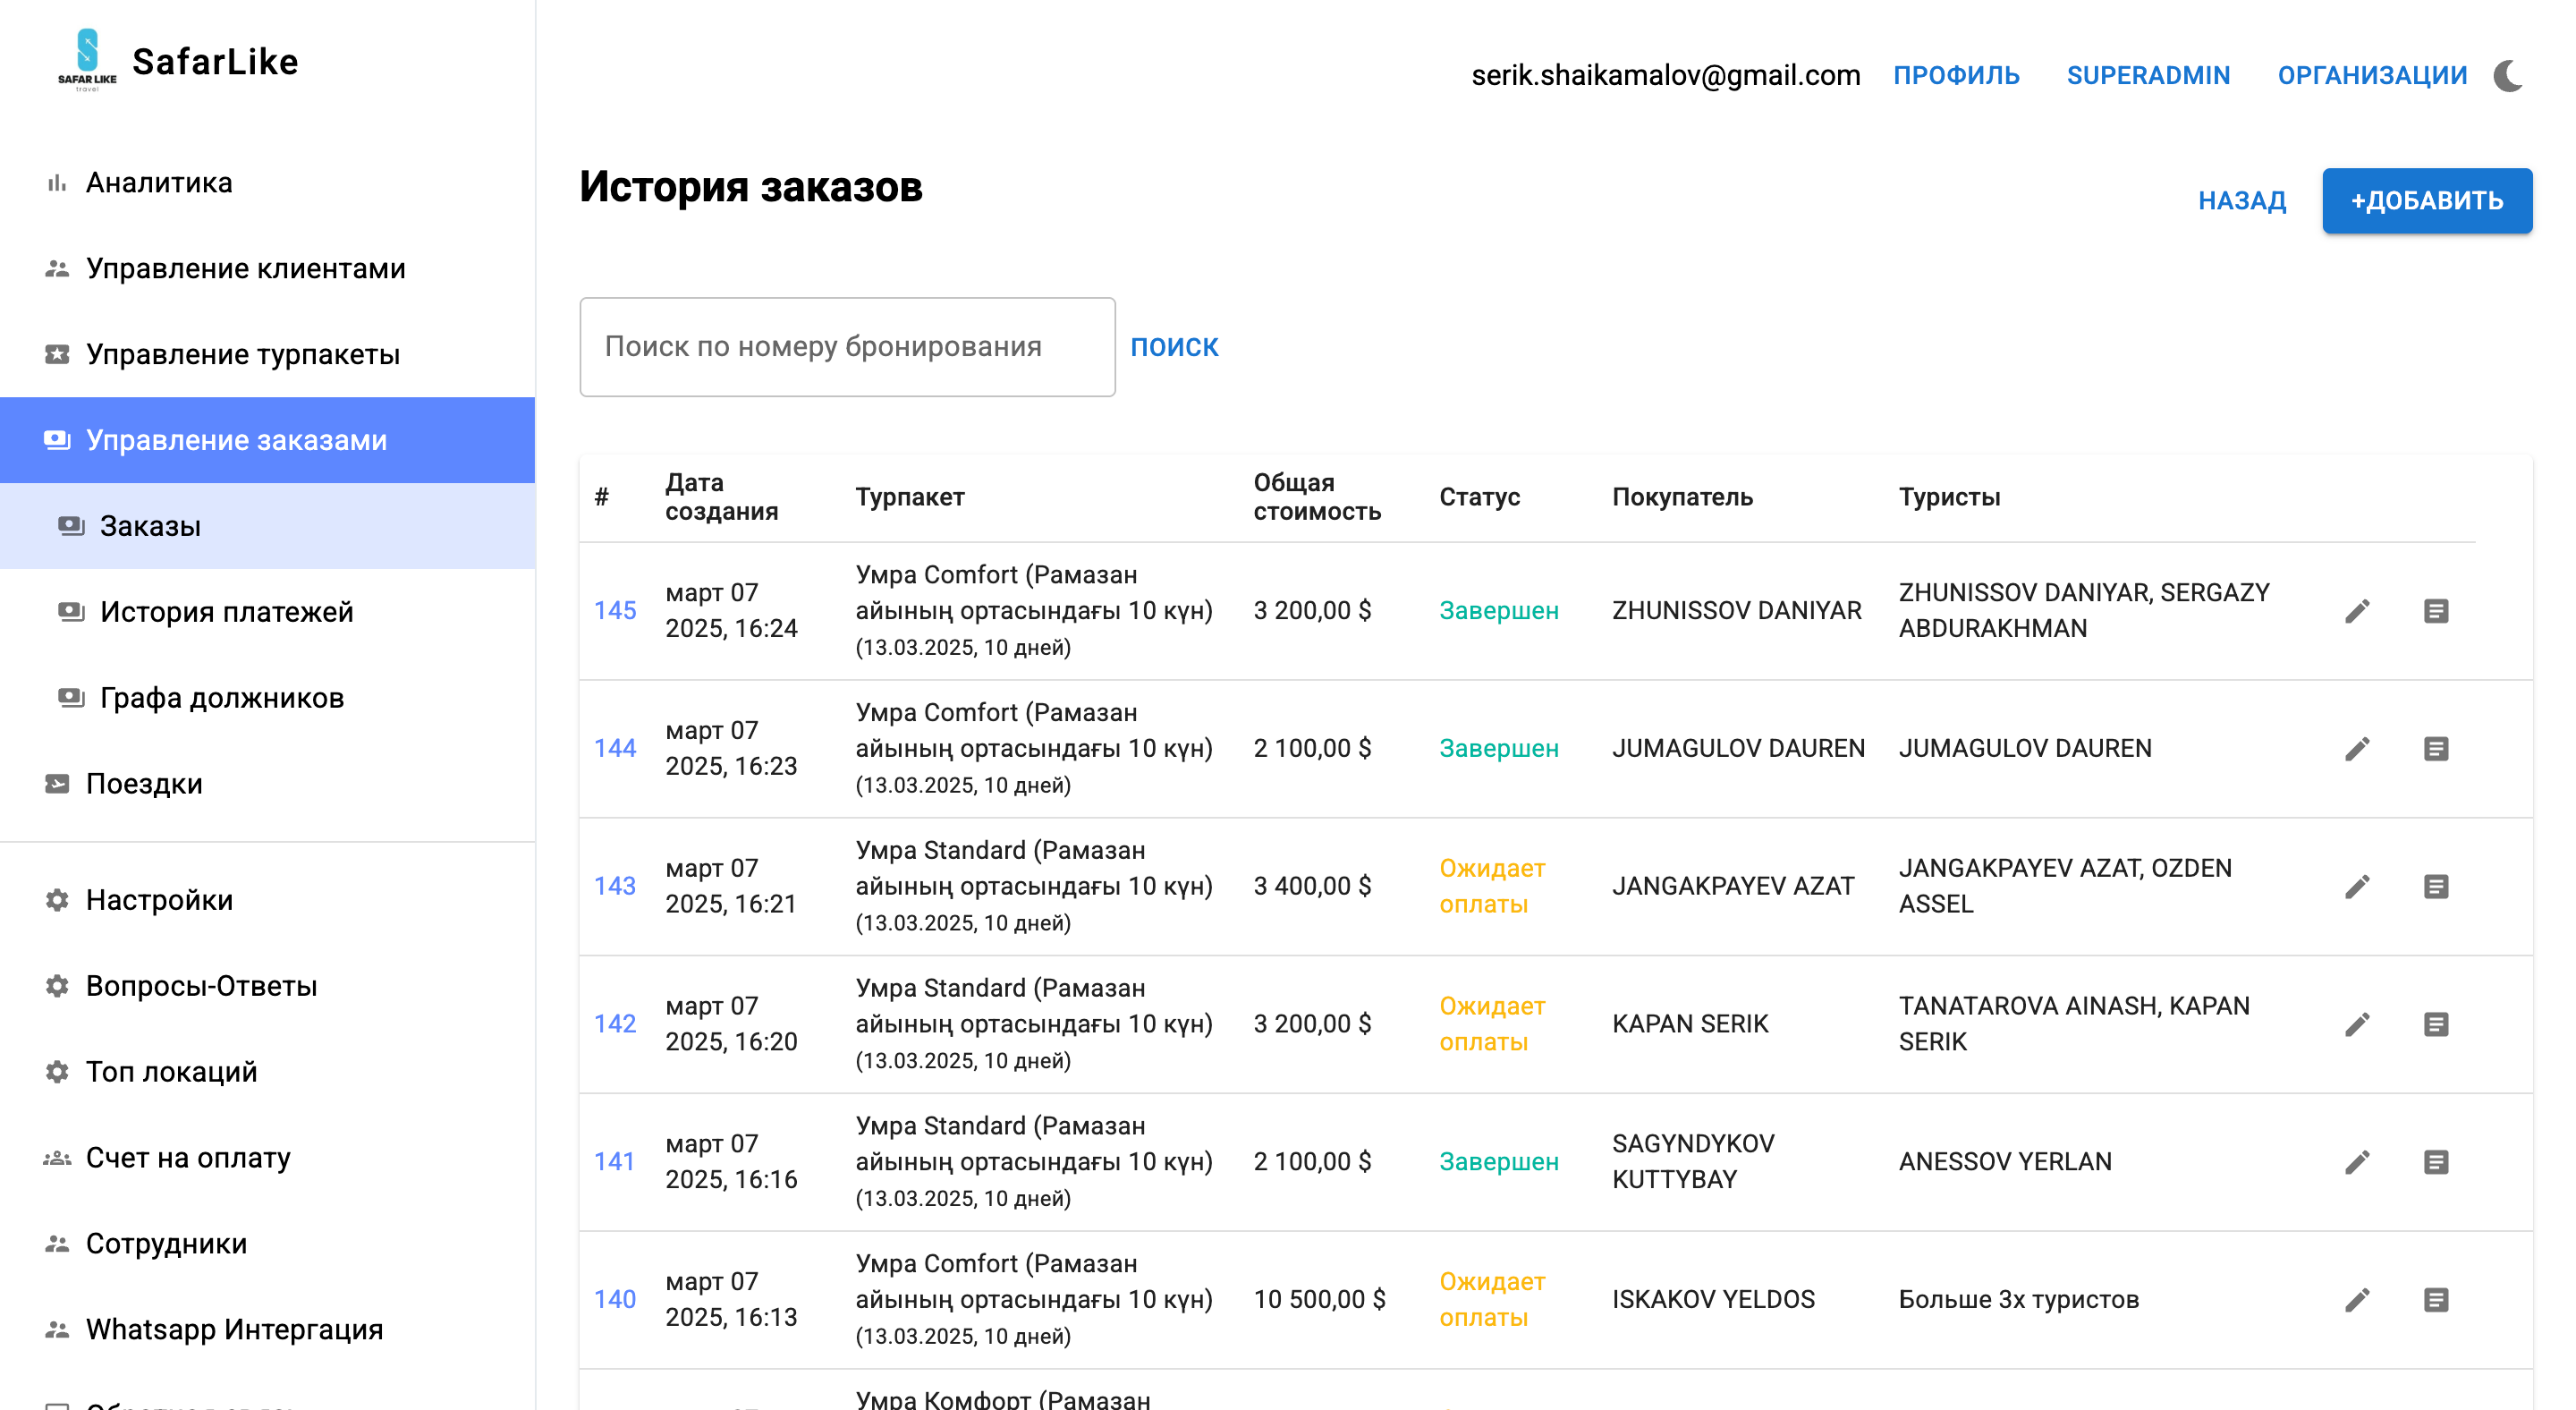Click the edit pencil icon for order 145
The height and width of the screenshot is (1410, 2576).
(2357, 611)
